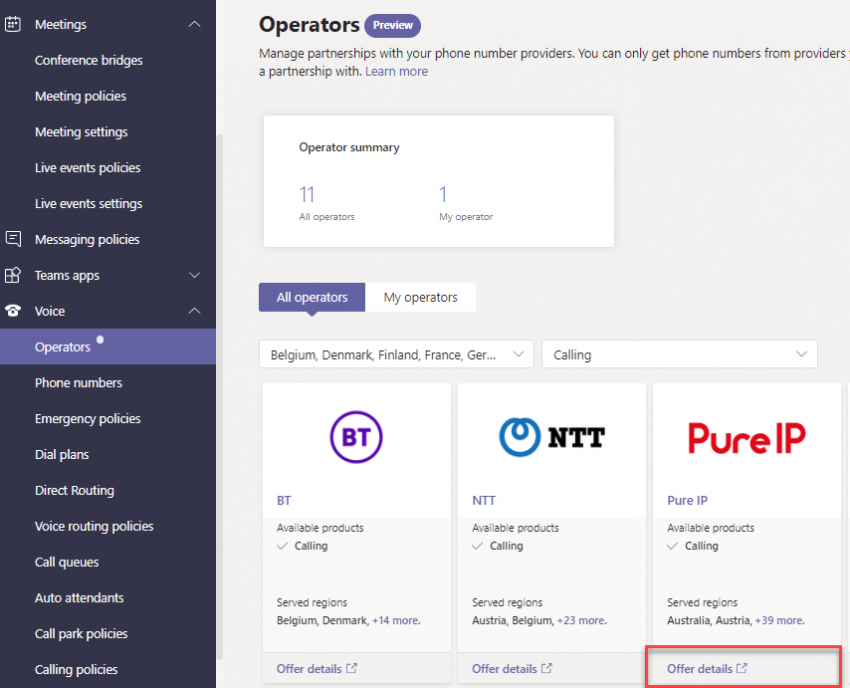Select Operators in the Voice sidebar
850x688 pixels.
(65, 346)
